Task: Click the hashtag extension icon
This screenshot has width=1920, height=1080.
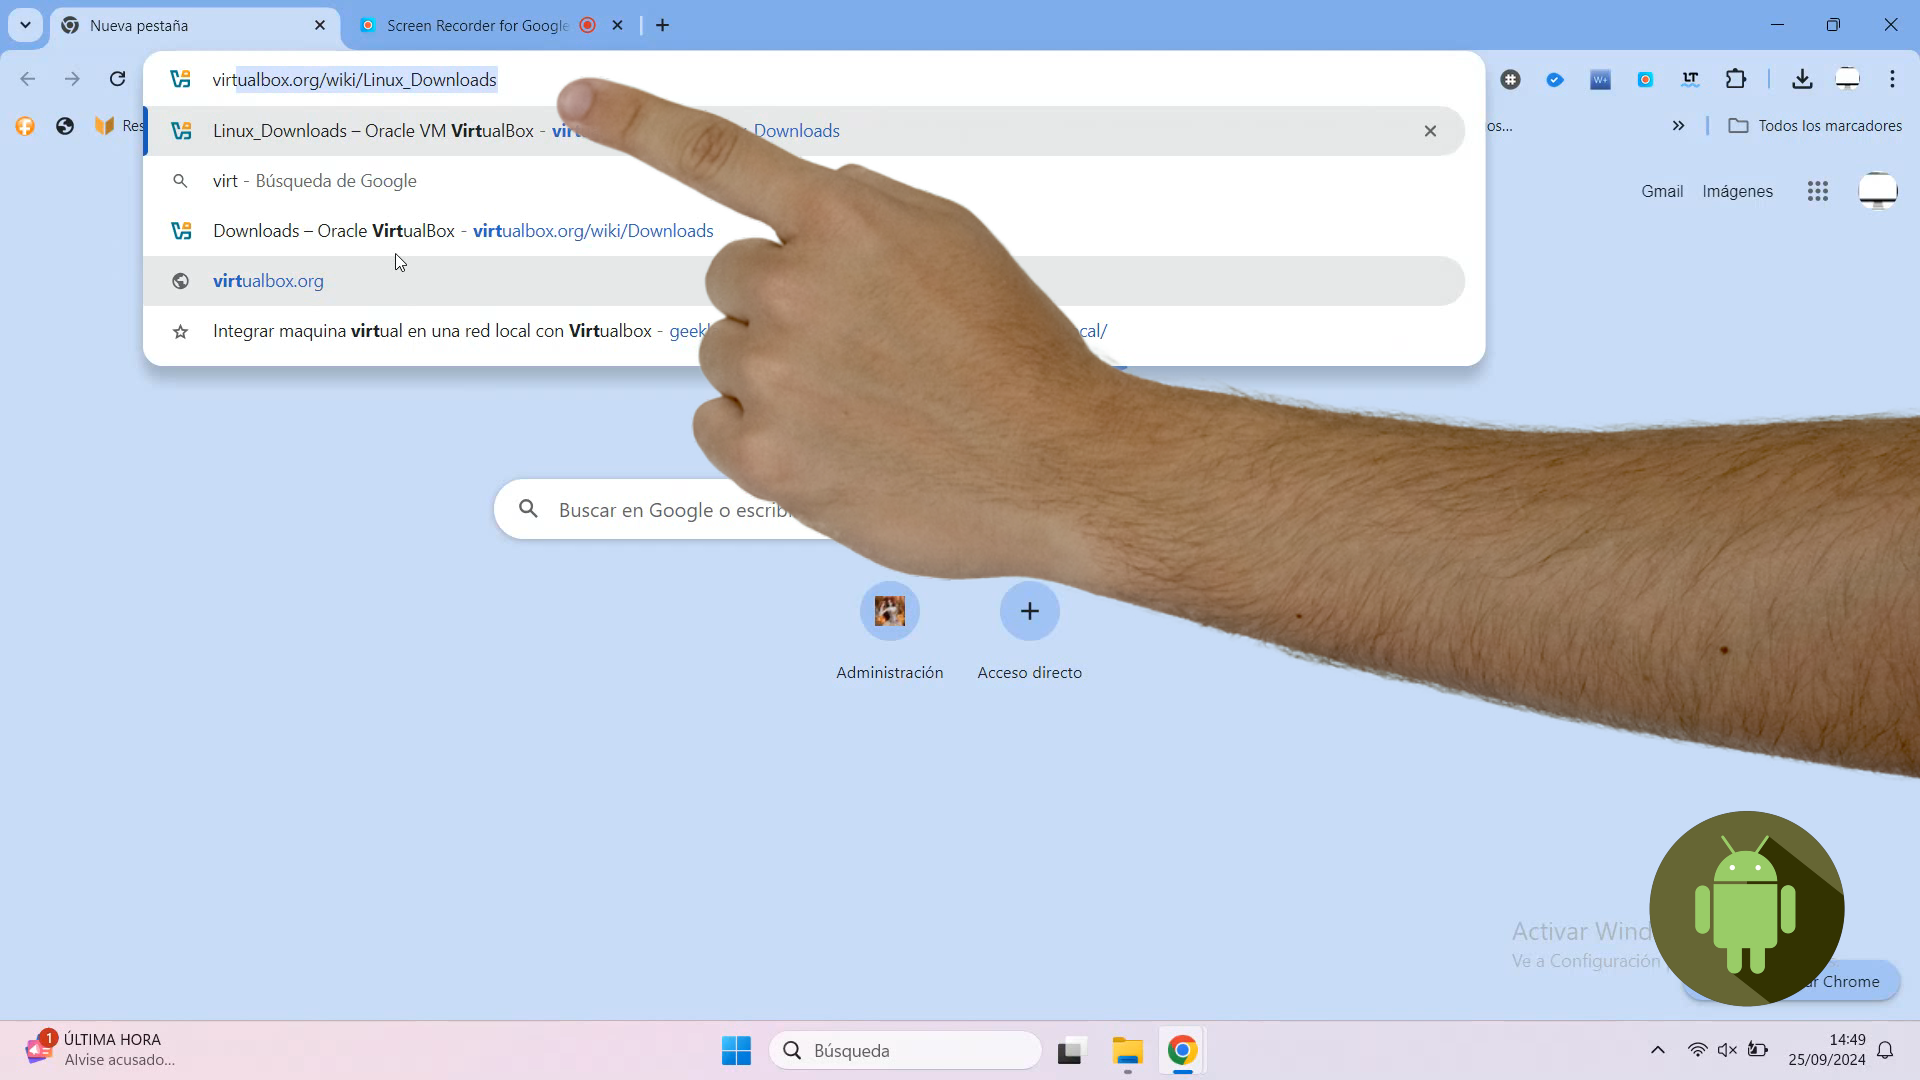Action: pyautogui.click(x=1510, y=79)
